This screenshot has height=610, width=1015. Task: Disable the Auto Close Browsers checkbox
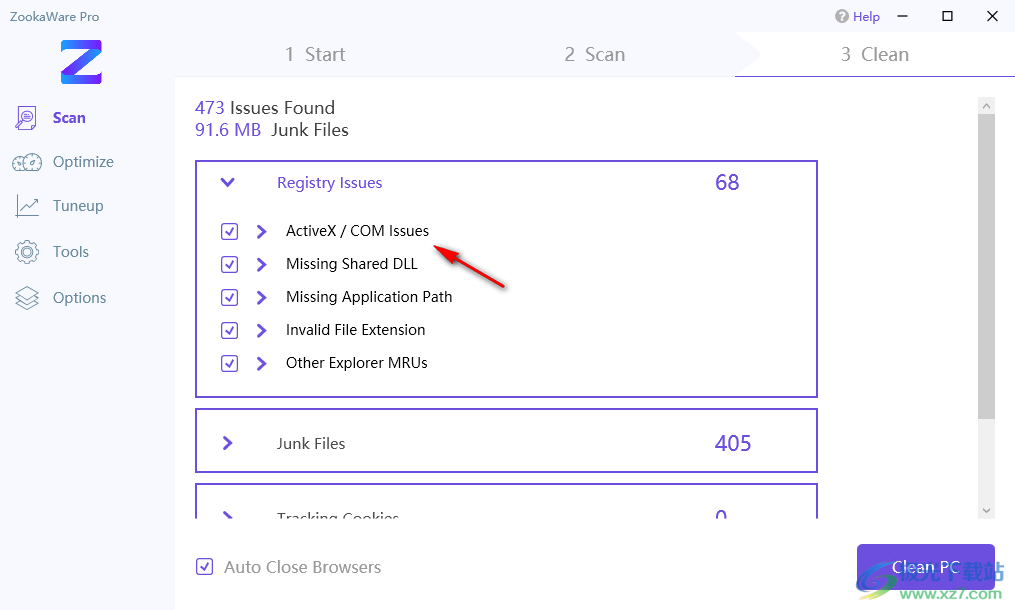tap(204, 567)
